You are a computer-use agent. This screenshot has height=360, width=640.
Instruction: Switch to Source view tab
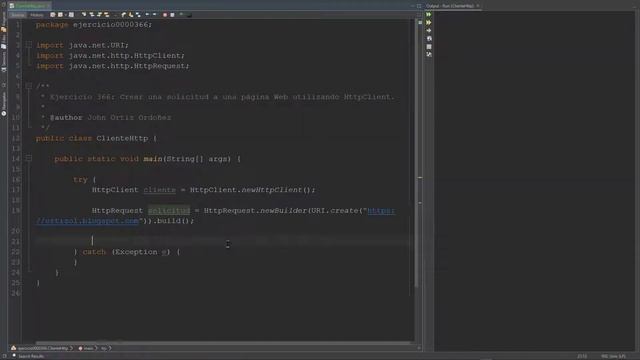click(x=18, y=15)
